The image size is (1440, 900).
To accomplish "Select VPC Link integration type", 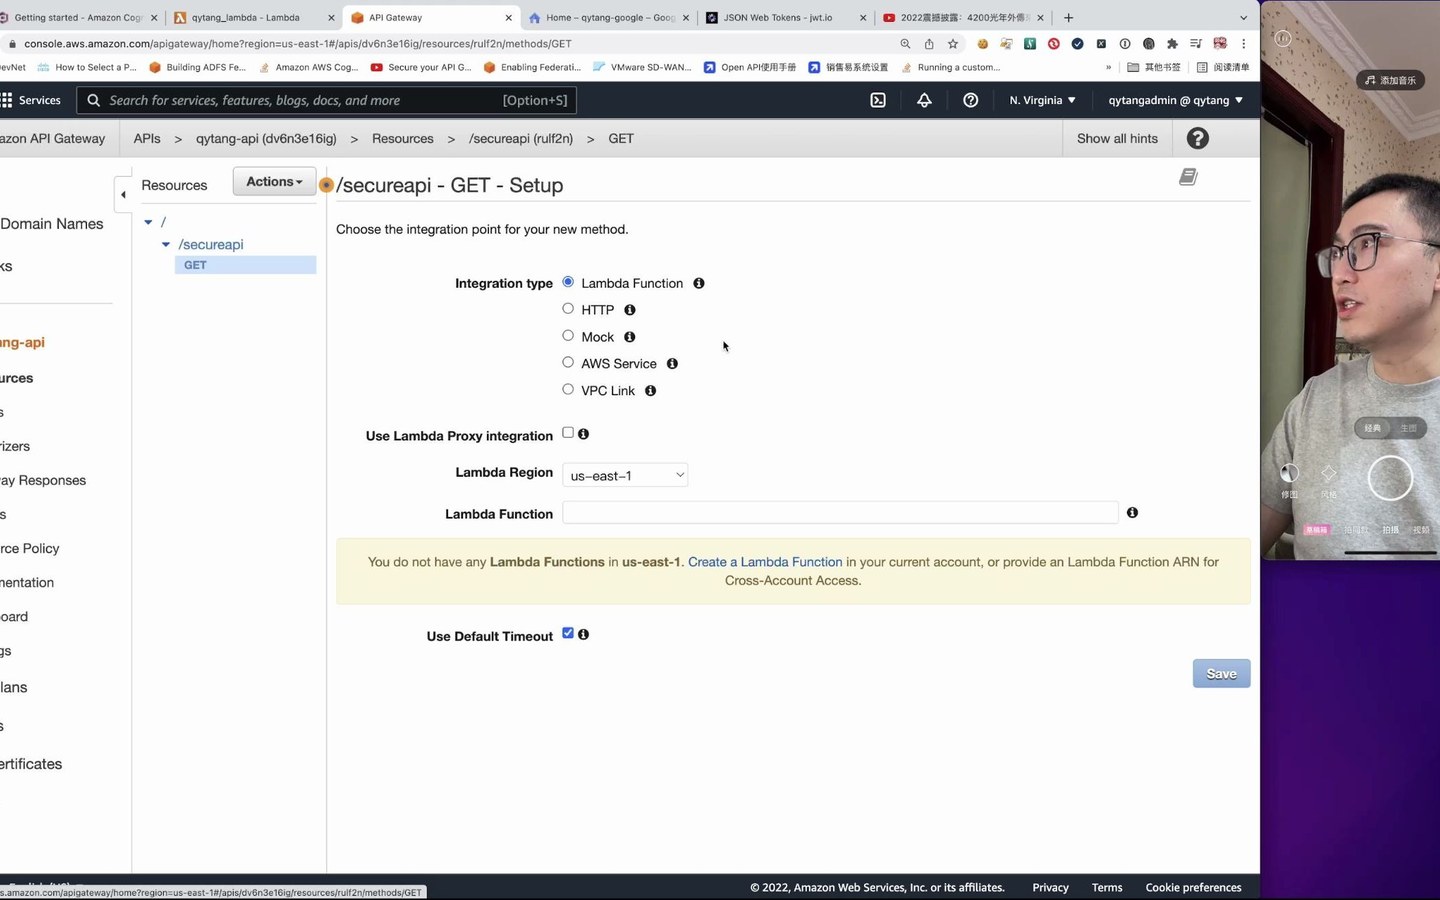I will pos(568,390).
